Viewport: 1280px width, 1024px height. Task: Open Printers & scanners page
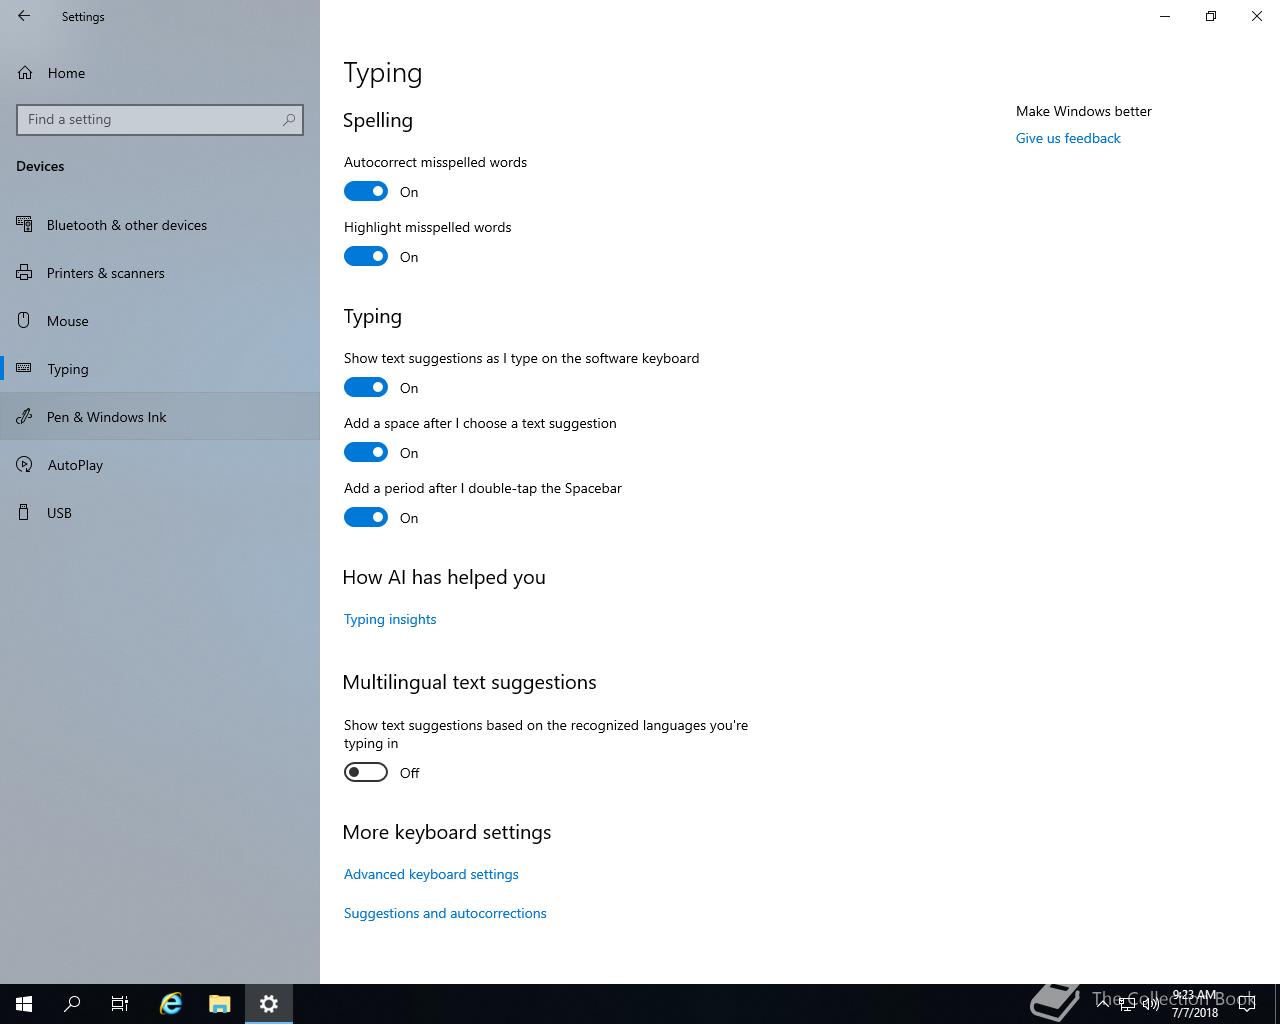pyautogui.click(x=160, y=273)
